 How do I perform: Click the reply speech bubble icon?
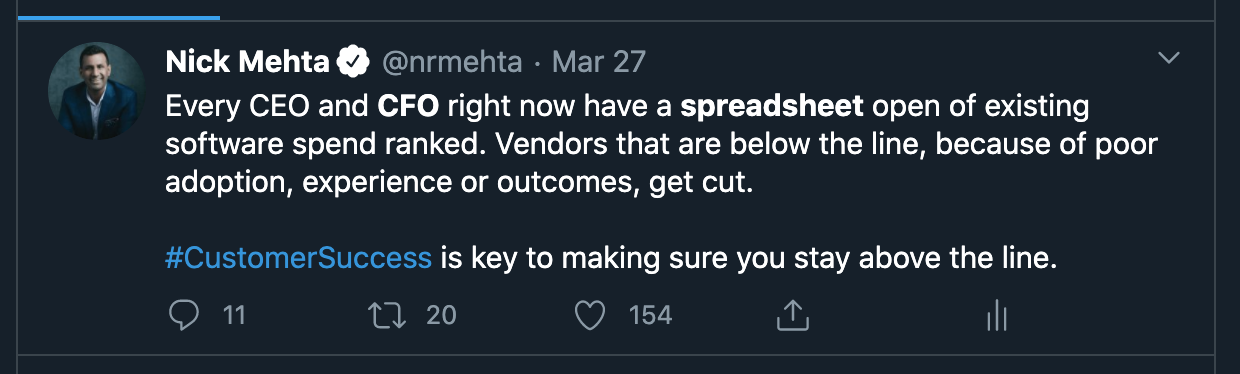click(183, 316)
